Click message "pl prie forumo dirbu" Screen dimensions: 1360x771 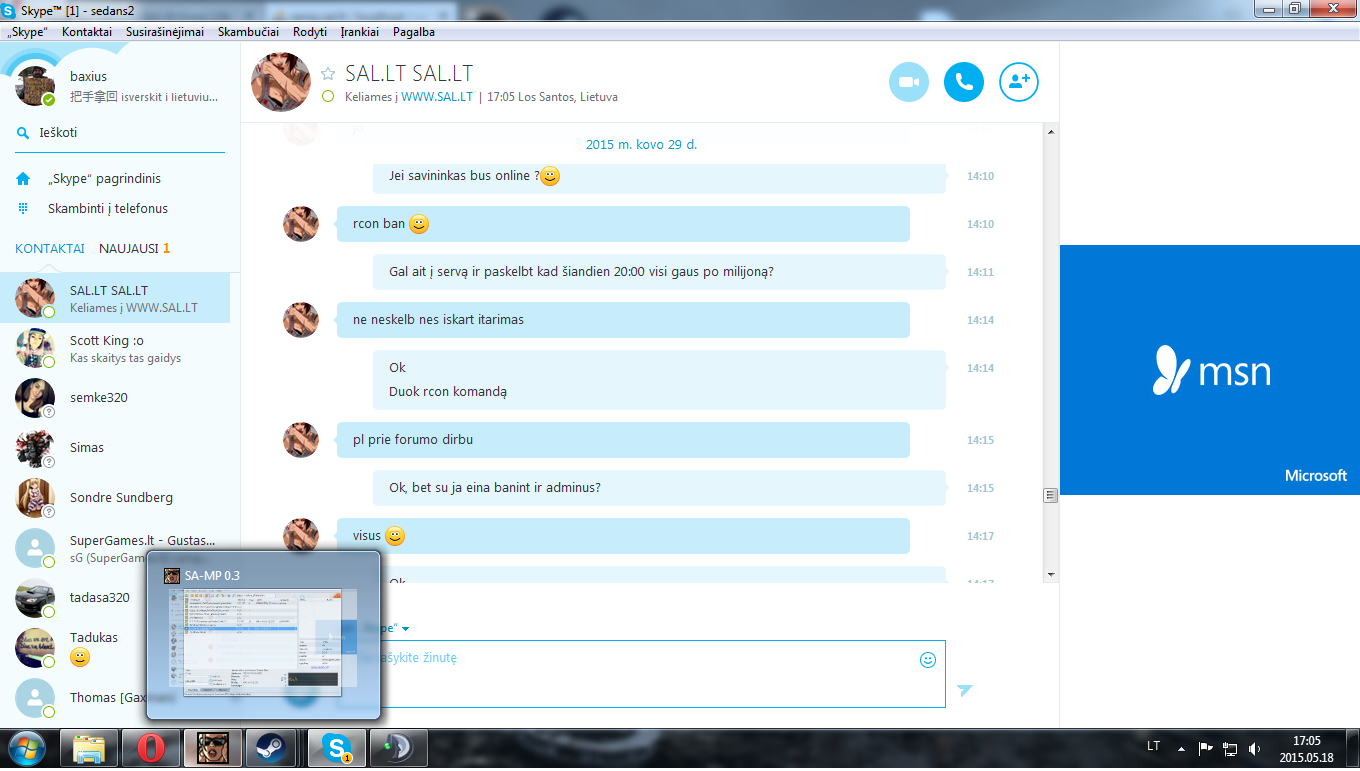pos(623,440)
